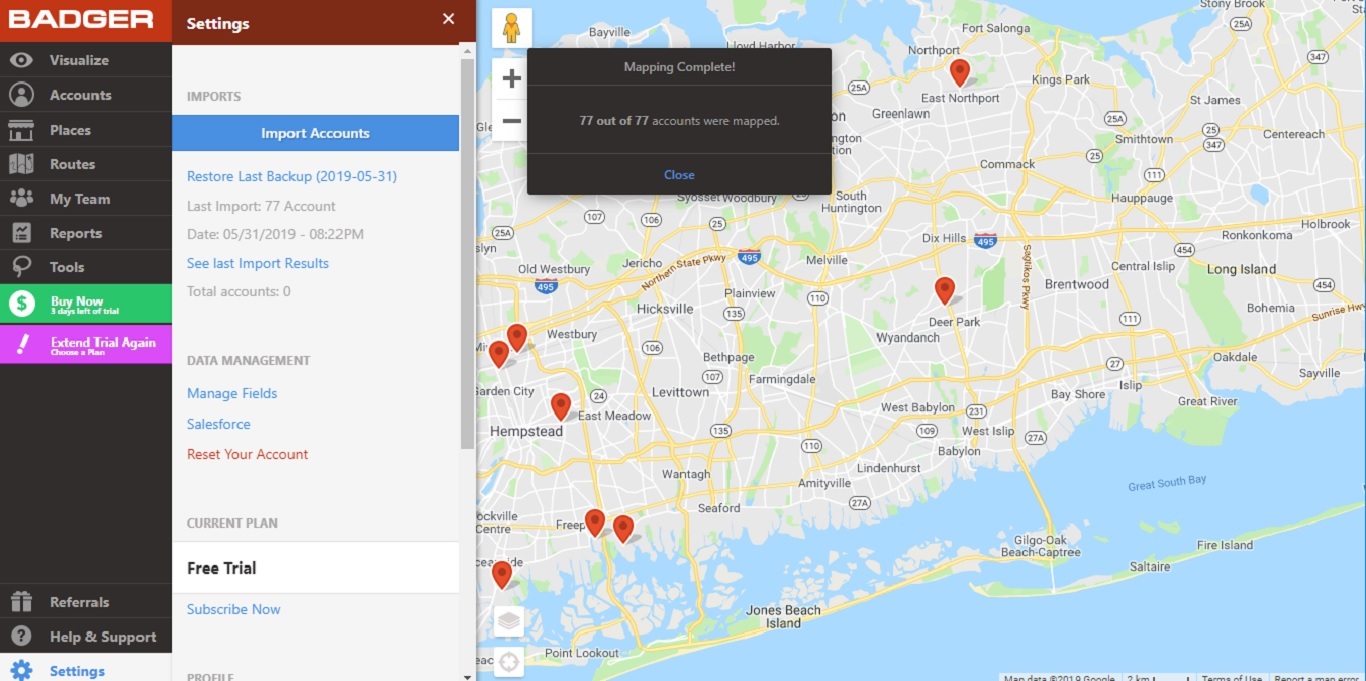Click '77 out of 77 accounts' message

(x=679, y=121)
